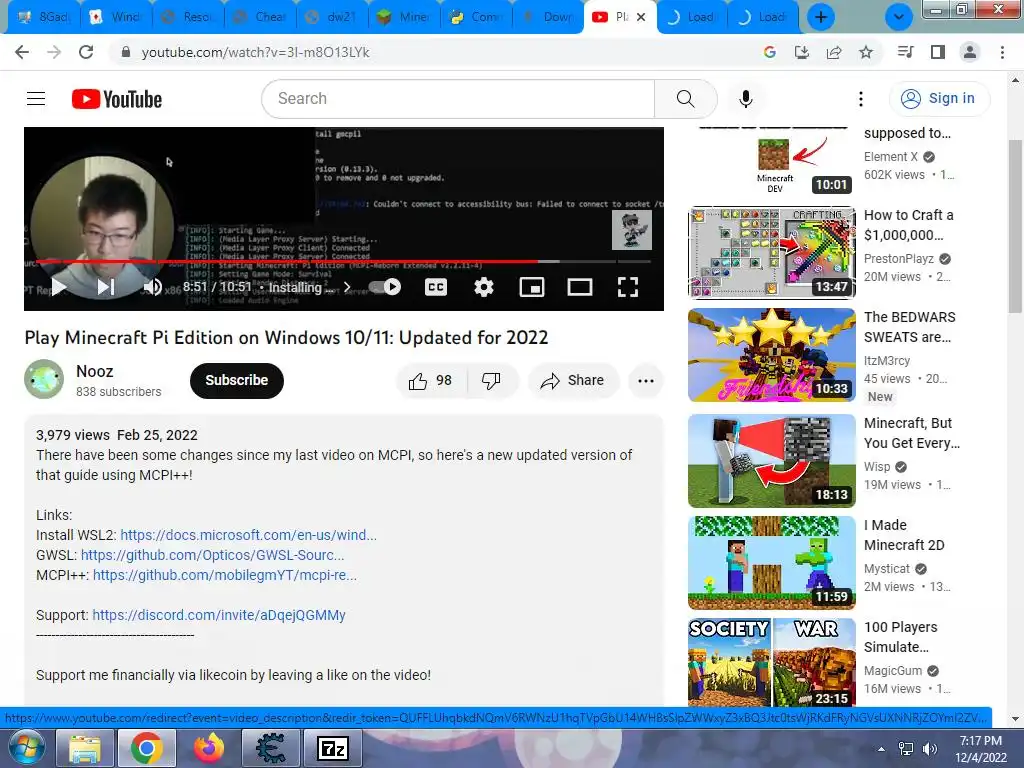
Task: Open the YouTube hamburger guide menu
Action: click(36, 99)
